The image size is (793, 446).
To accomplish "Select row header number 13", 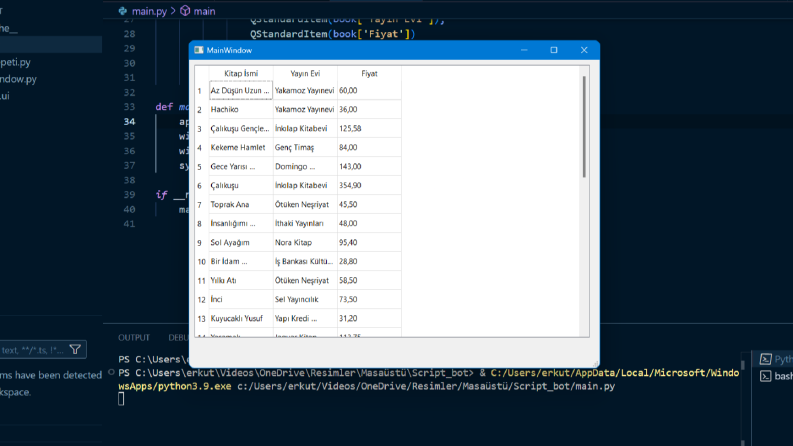I will point(201,319).
